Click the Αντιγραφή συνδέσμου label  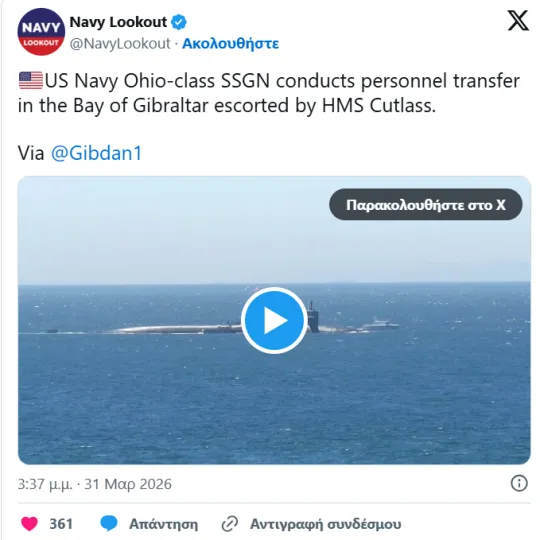(x=325, y=524)
